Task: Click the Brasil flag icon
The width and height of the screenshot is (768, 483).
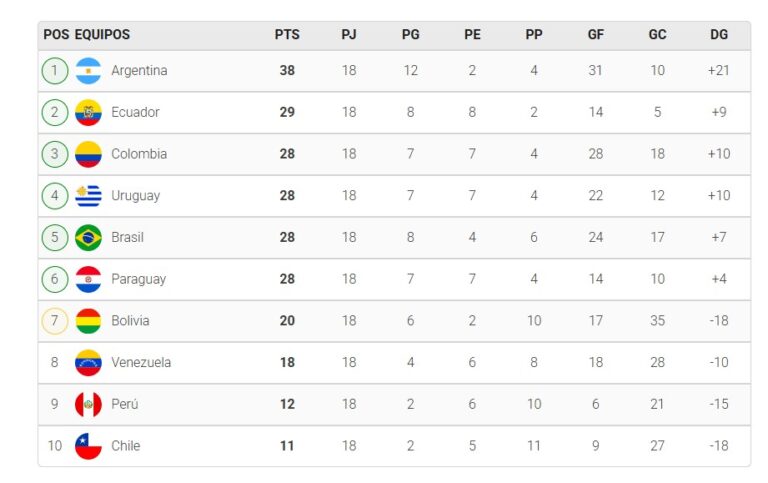Action: 88,237
